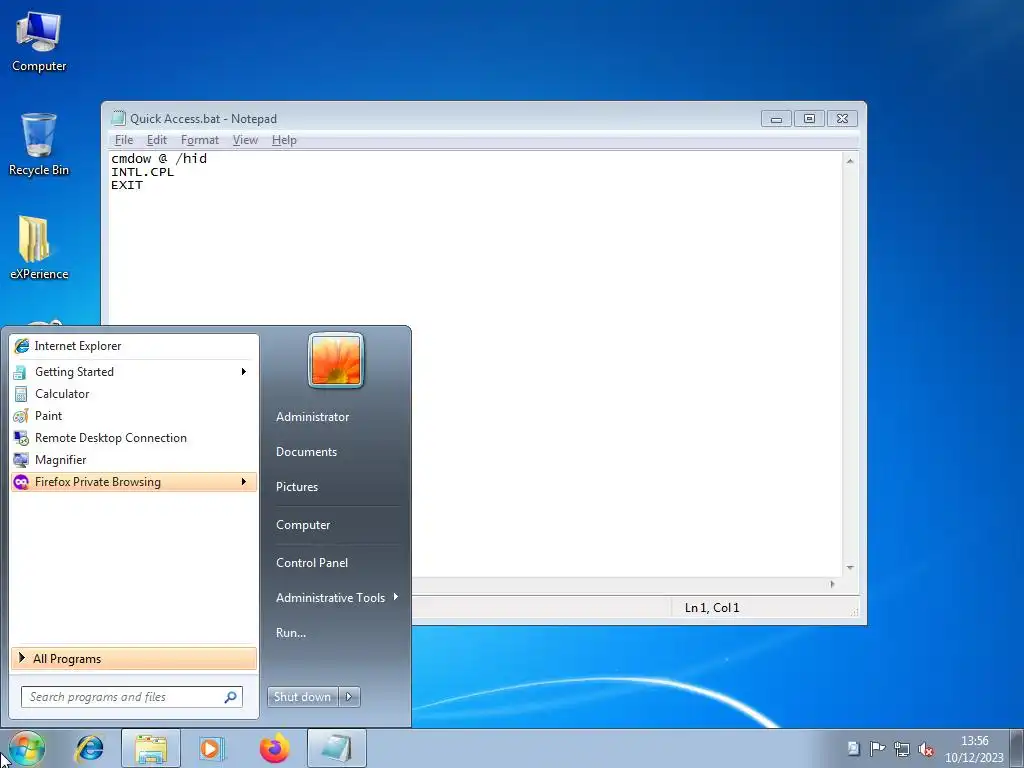Click the 'Ln 1, Col 1' status text
Image resolution: width=1024 pixels, height=768 pixels.
[712, 608]
